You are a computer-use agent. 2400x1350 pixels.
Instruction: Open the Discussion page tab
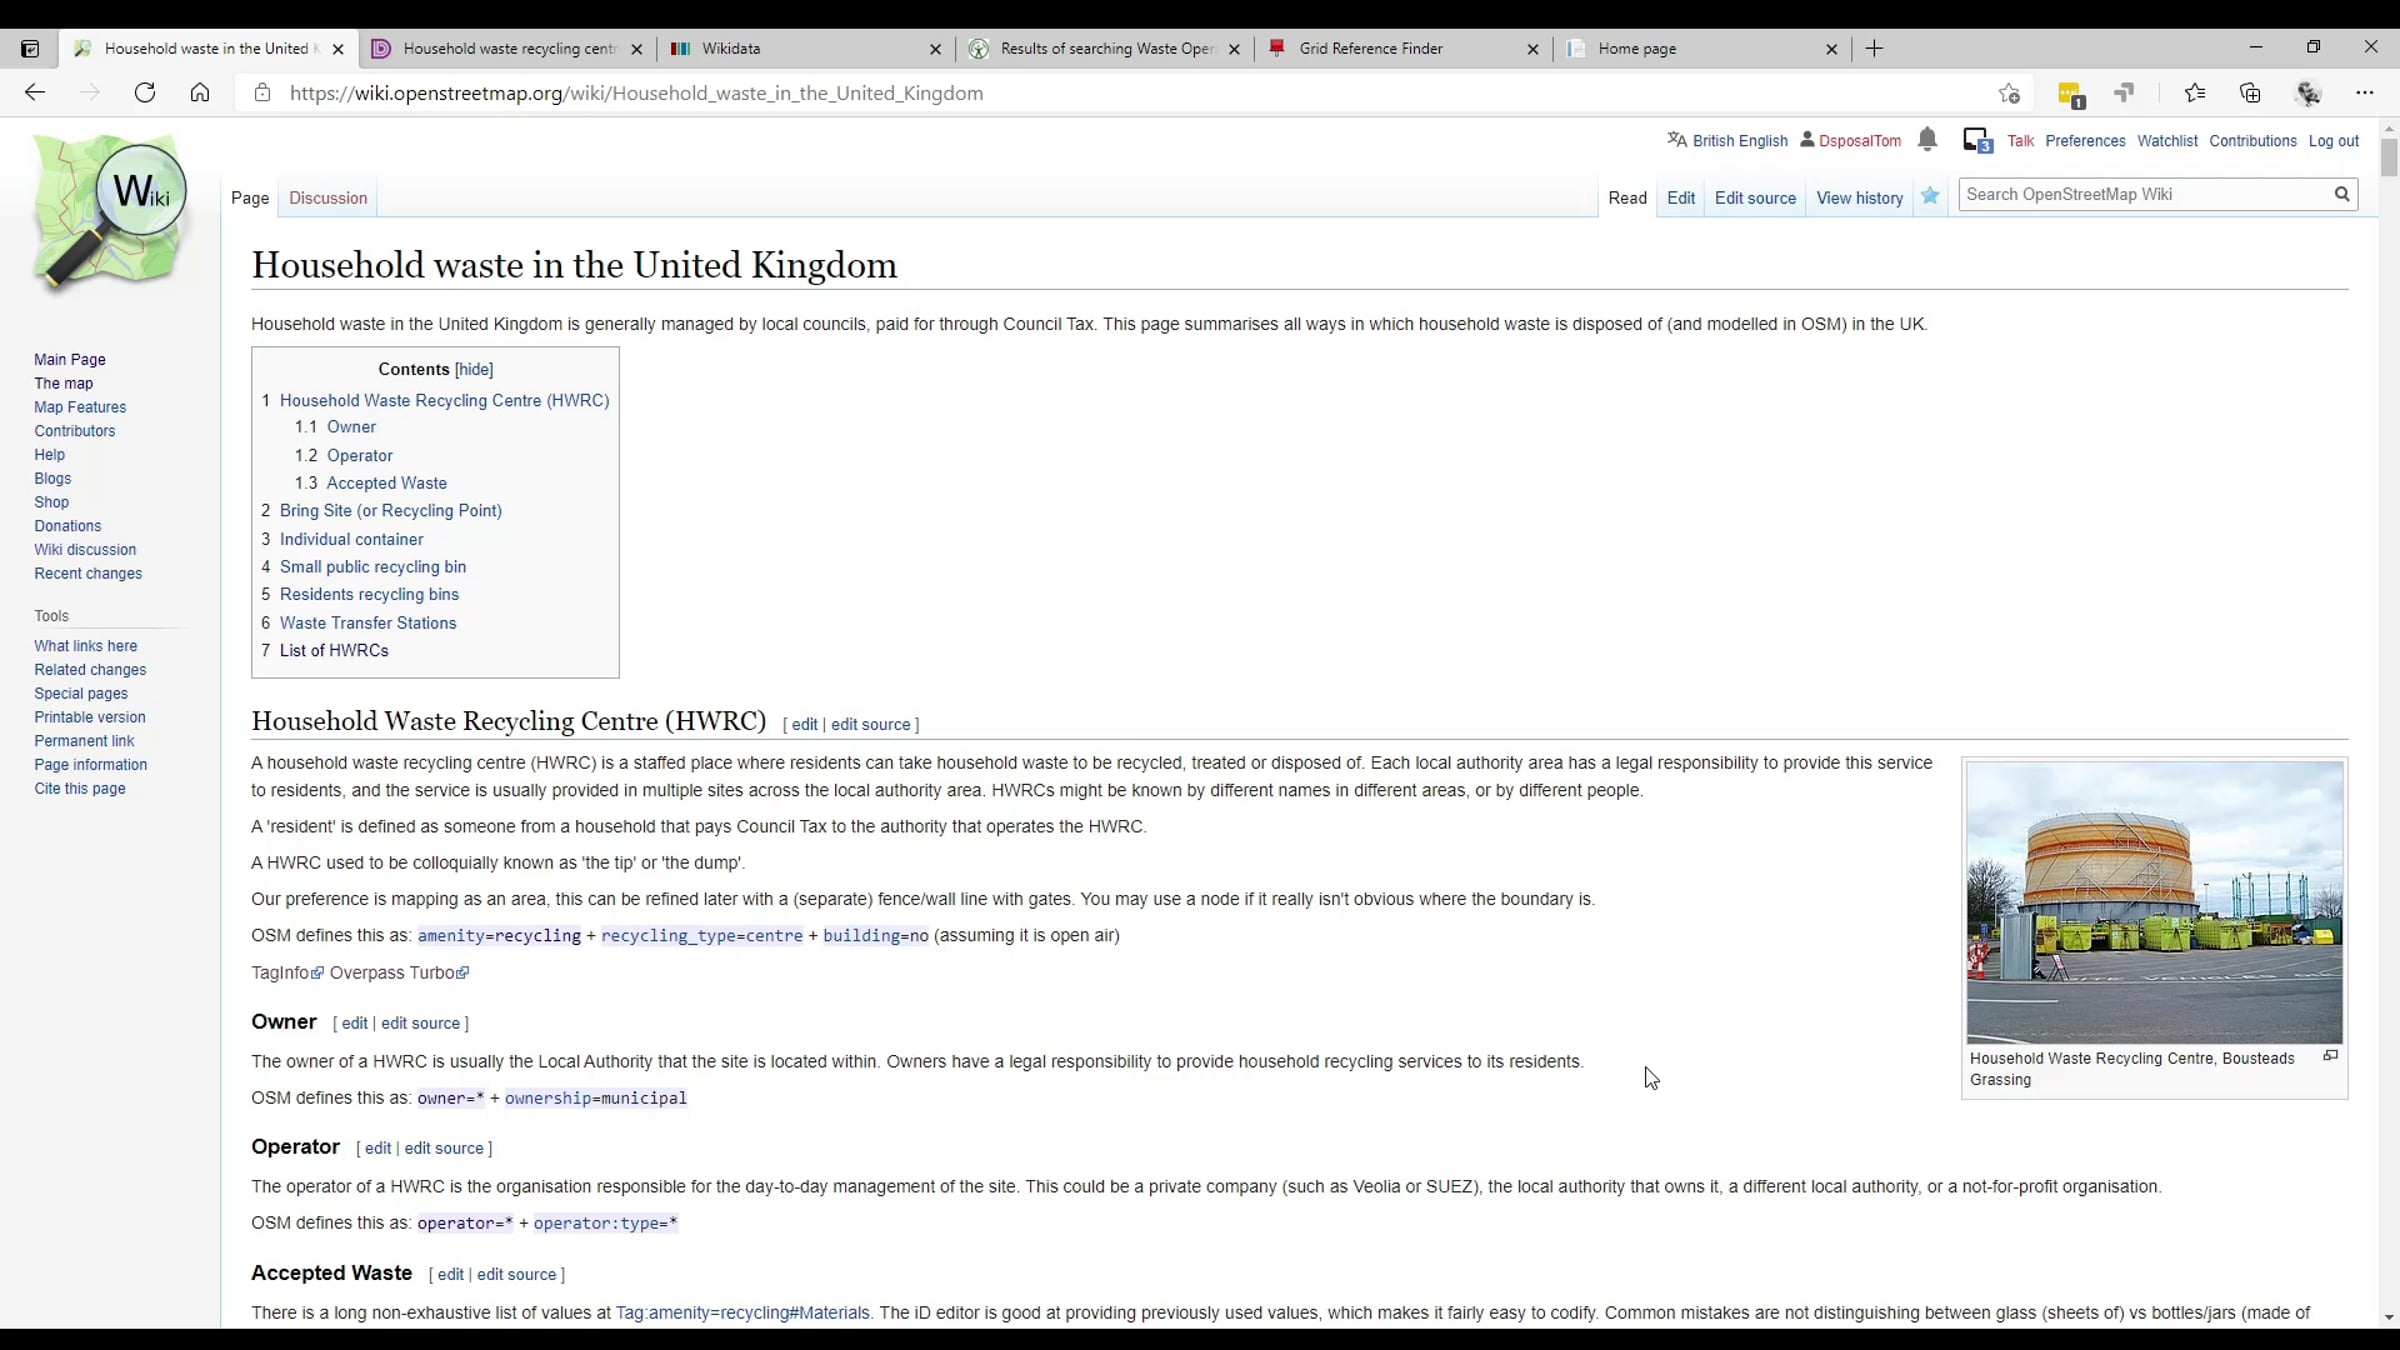click(x=328, y=198)
